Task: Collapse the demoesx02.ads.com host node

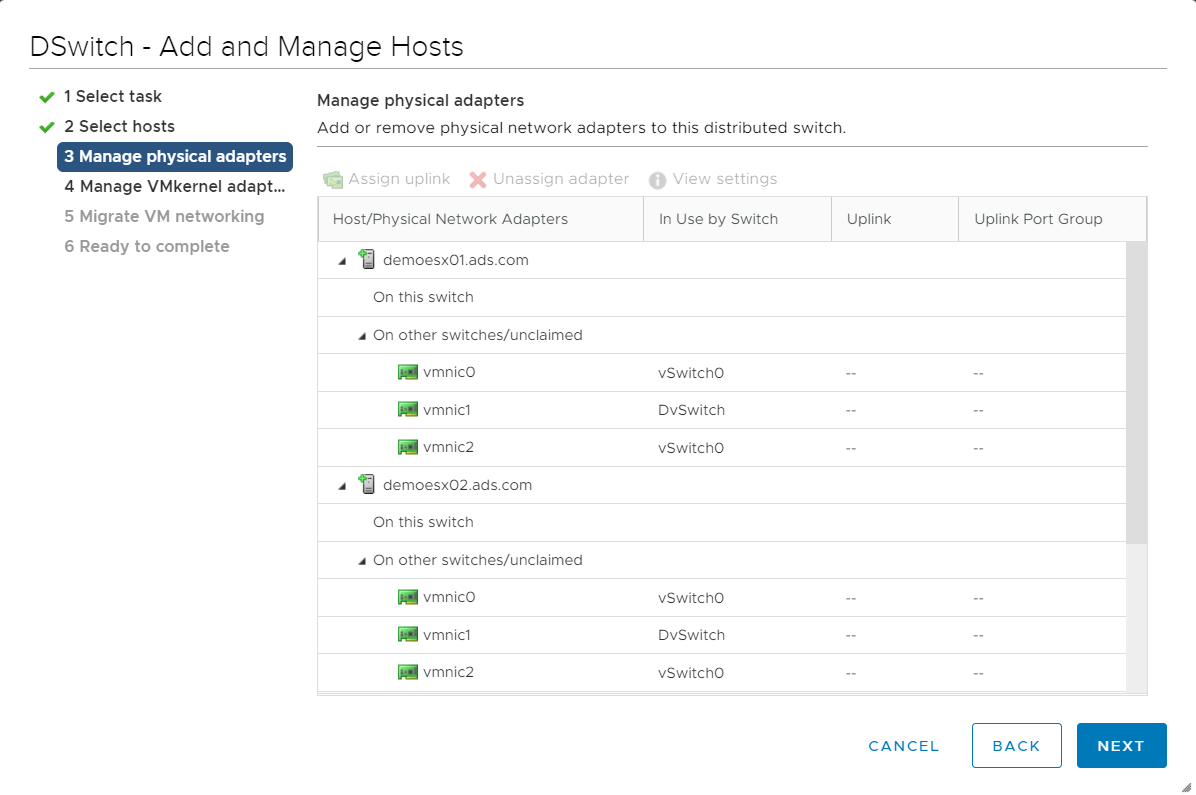Action: pyautogui.click(x=342, y=486)
